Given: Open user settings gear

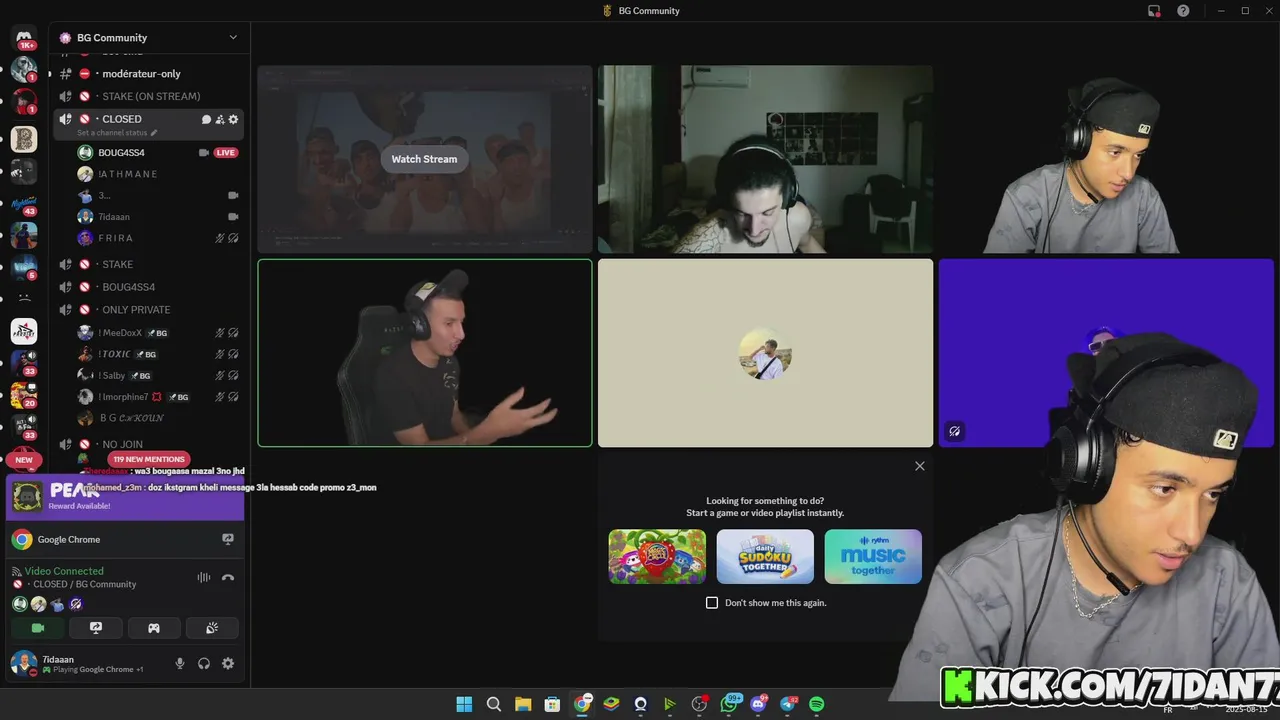Looking at the screenshot, I should tap(228, 663).
